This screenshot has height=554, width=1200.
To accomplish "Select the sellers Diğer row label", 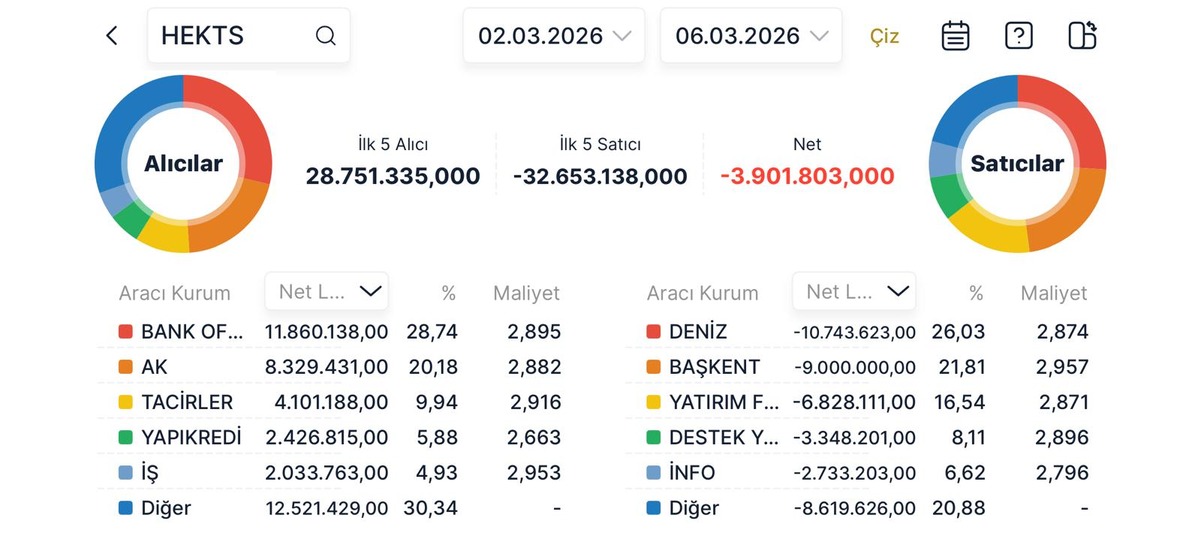I will (x=694, y=508).
